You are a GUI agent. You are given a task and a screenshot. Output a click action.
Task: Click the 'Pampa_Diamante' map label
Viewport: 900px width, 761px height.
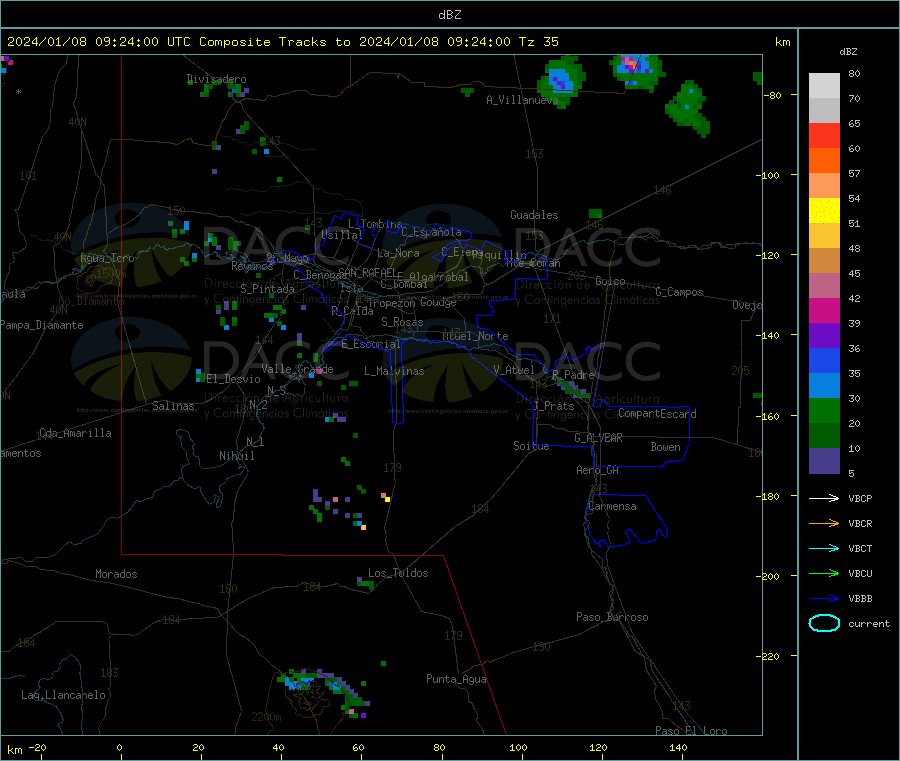[x=41, y=325]
